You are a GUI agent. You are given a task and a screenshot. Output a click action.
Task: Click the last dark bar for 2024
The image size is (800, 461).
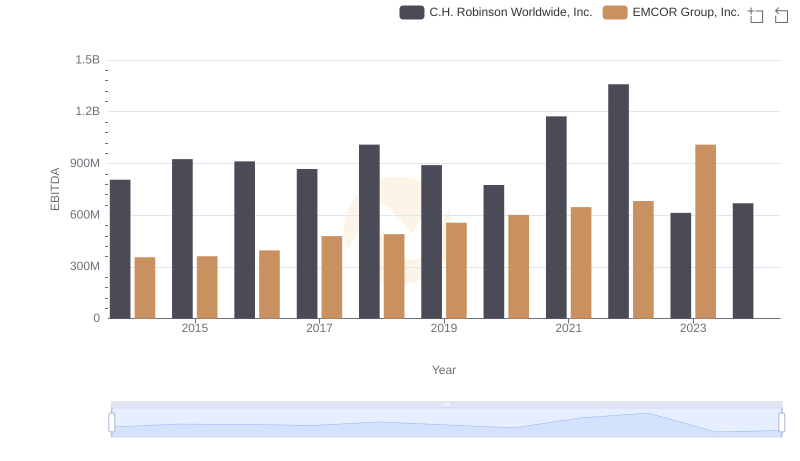tap(743, 261)
